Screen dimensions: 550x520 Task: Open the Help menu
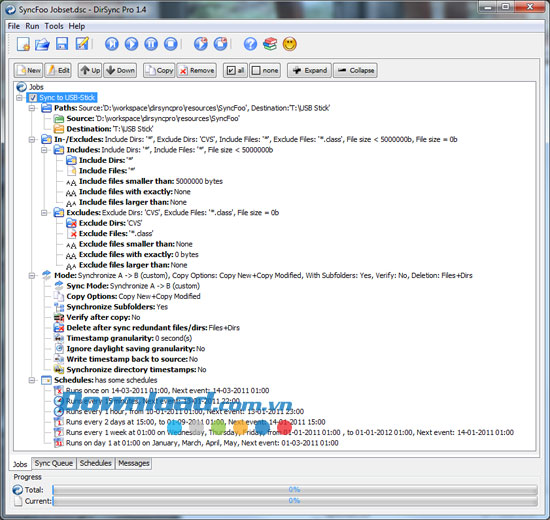click(76, 26)
